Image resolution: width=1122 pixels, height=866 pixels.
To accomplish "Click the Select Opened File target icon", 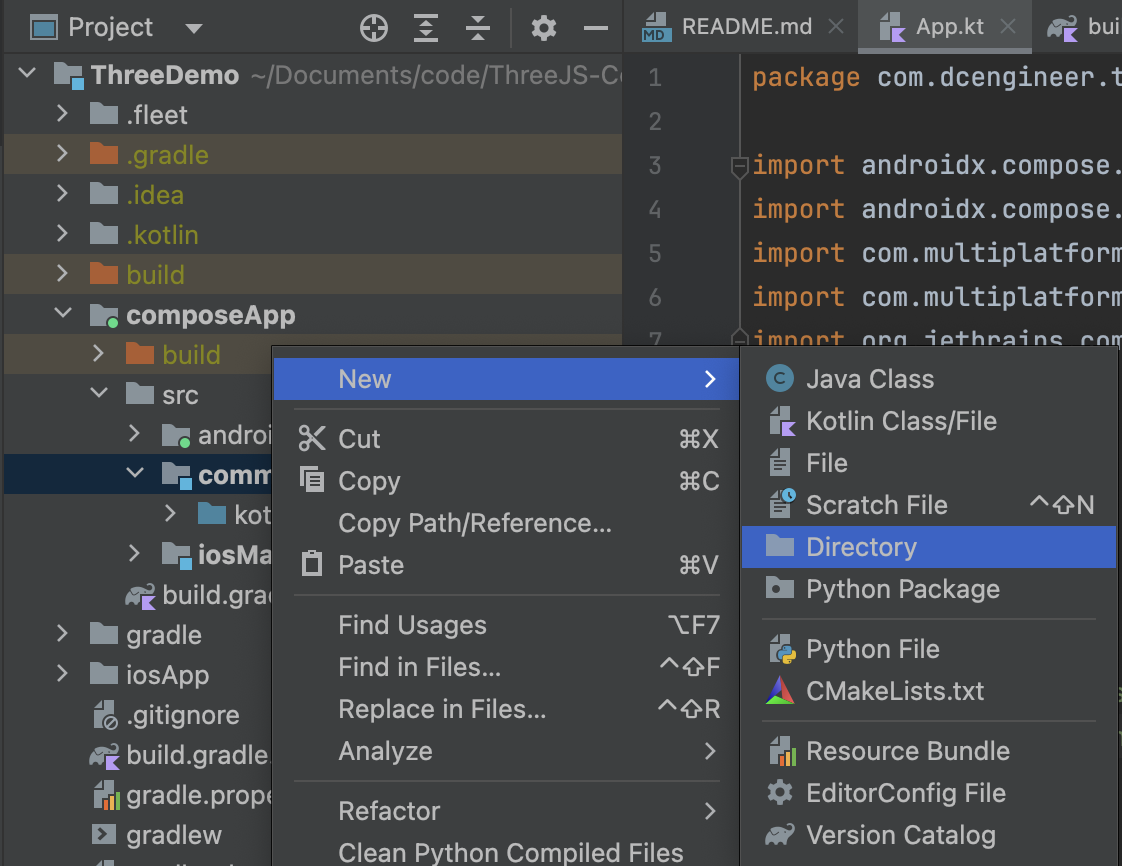I will point(374,28).
